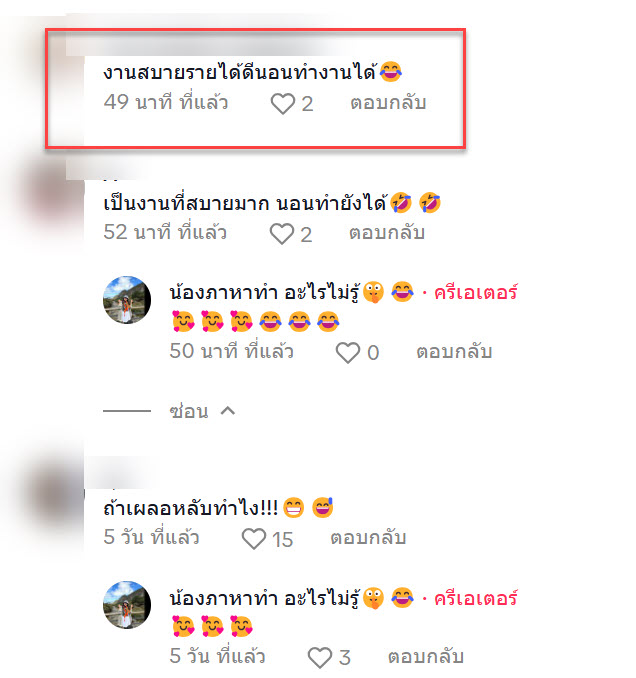Like the comment posted 49 minutes ago

pos(282,104)
